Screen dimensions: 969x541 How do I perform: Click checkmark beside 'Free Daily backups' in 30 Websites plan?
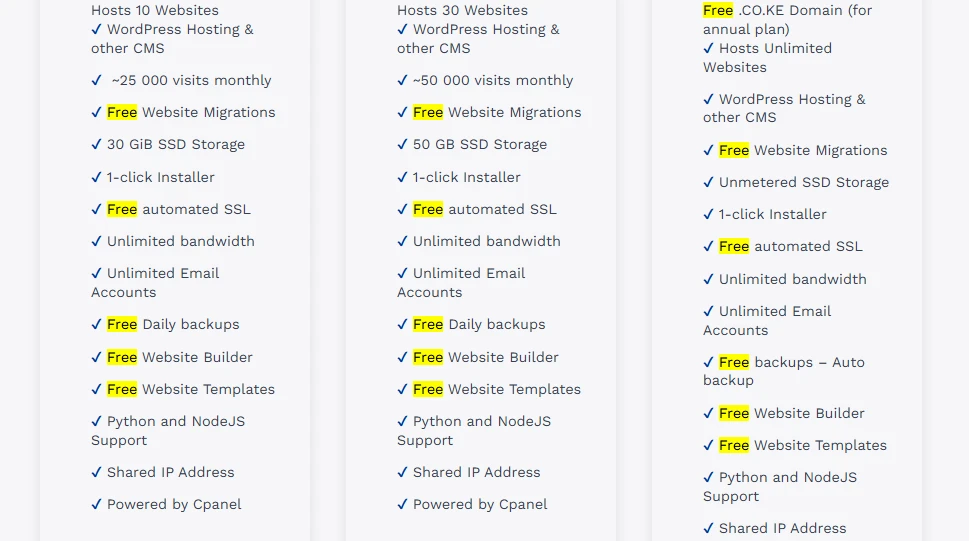(x=402, y=325)
